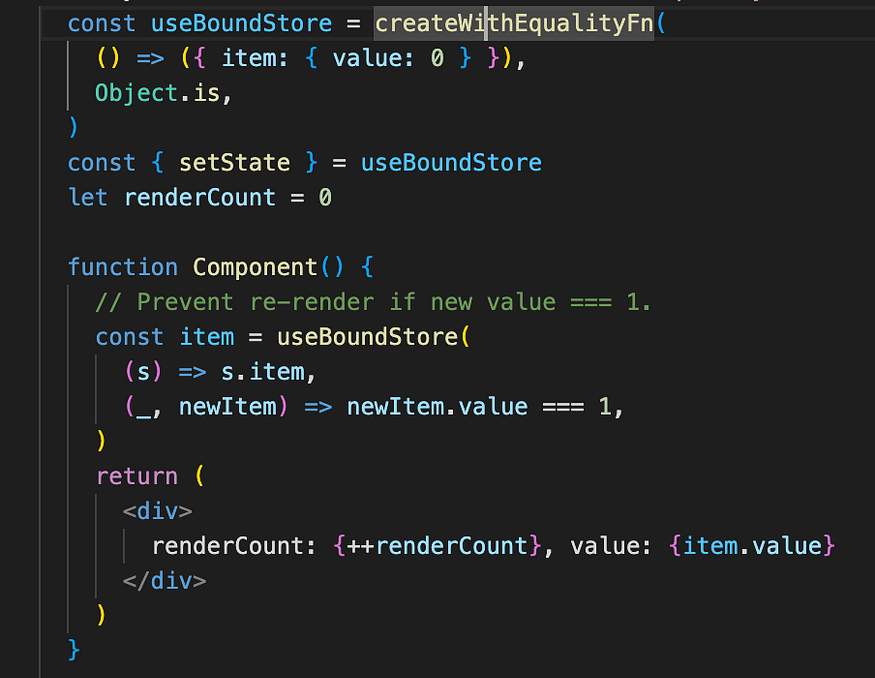The image size is (875, 678).
Task: Click newItem.value in the comparison expression
Action: coord(437,407)
